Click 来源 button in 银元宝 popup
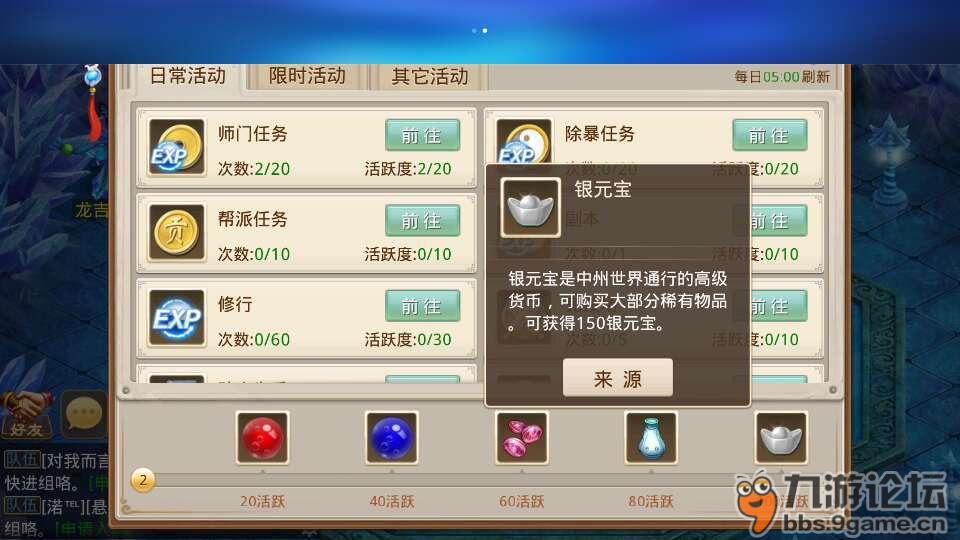The width and height of the screenshot is (960, 540). coord(618,378)
